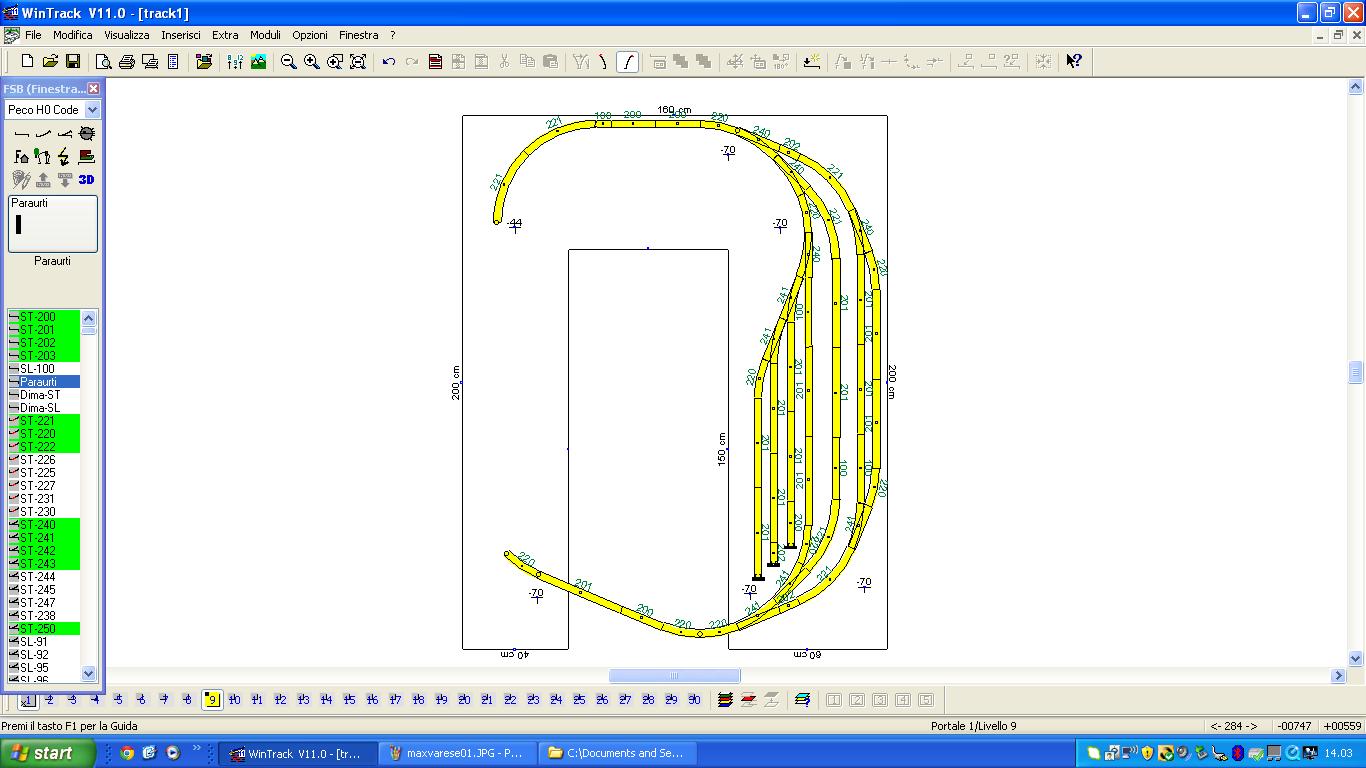Image resolution: width=1366 pixels, height=768 pixels.
Task: Click the Paraurti preview thumbnail
Action: (x=53, y=224)
